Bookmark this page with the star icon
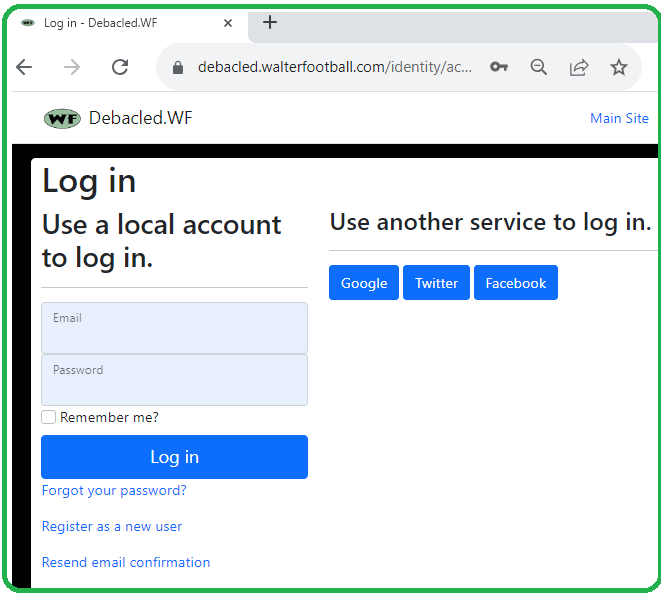Screen dimensions: 667x596 point(619,67)
